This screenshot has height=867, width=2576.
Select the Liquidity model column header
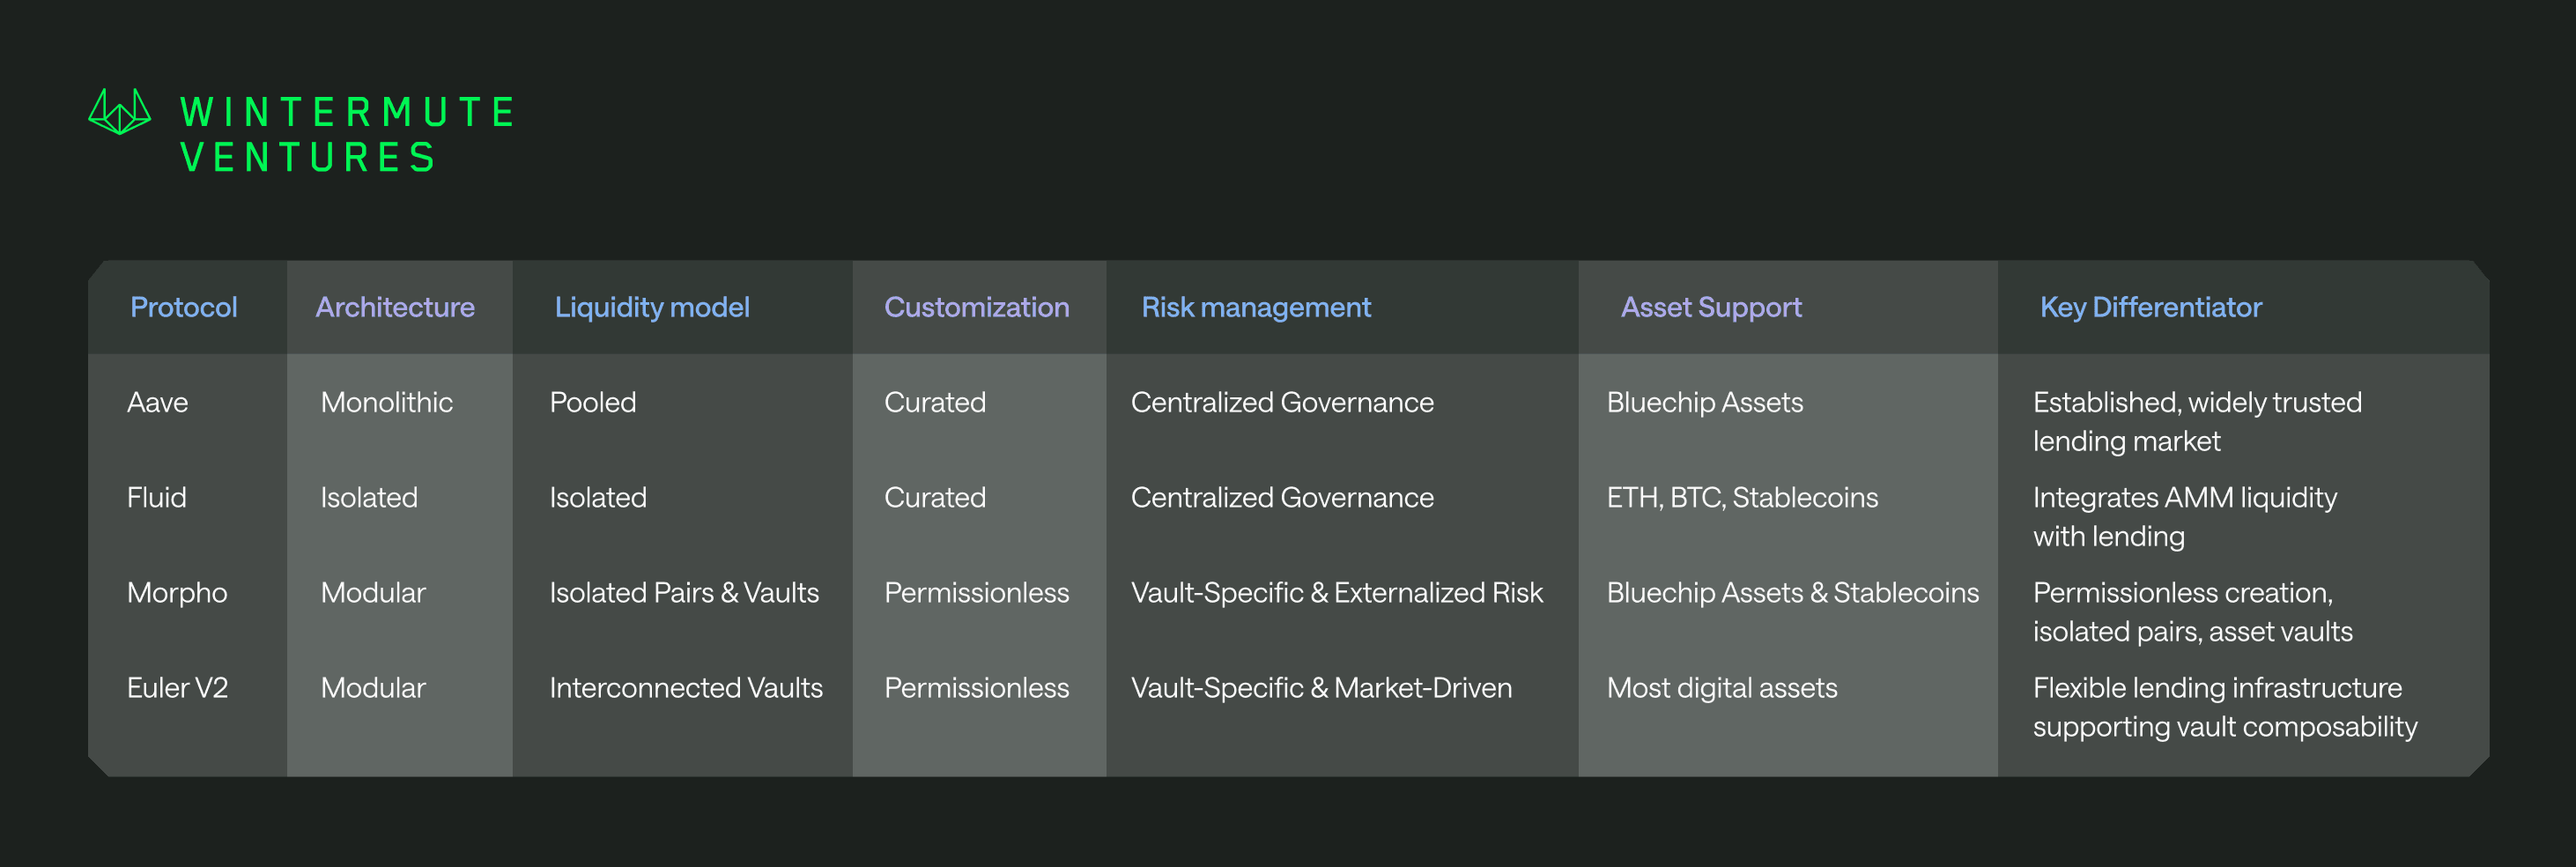(652, 308)
